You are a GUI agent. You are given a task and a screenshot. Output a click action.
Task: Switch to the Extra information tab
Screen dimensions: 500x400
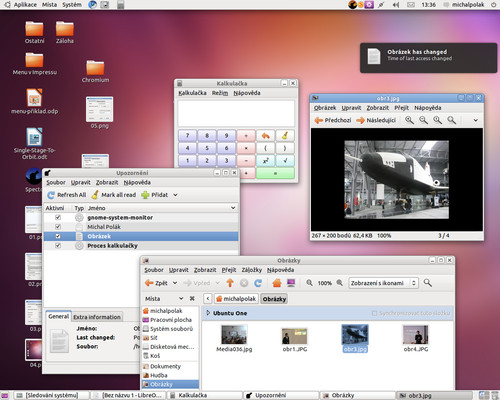click(x=97, y=317)
